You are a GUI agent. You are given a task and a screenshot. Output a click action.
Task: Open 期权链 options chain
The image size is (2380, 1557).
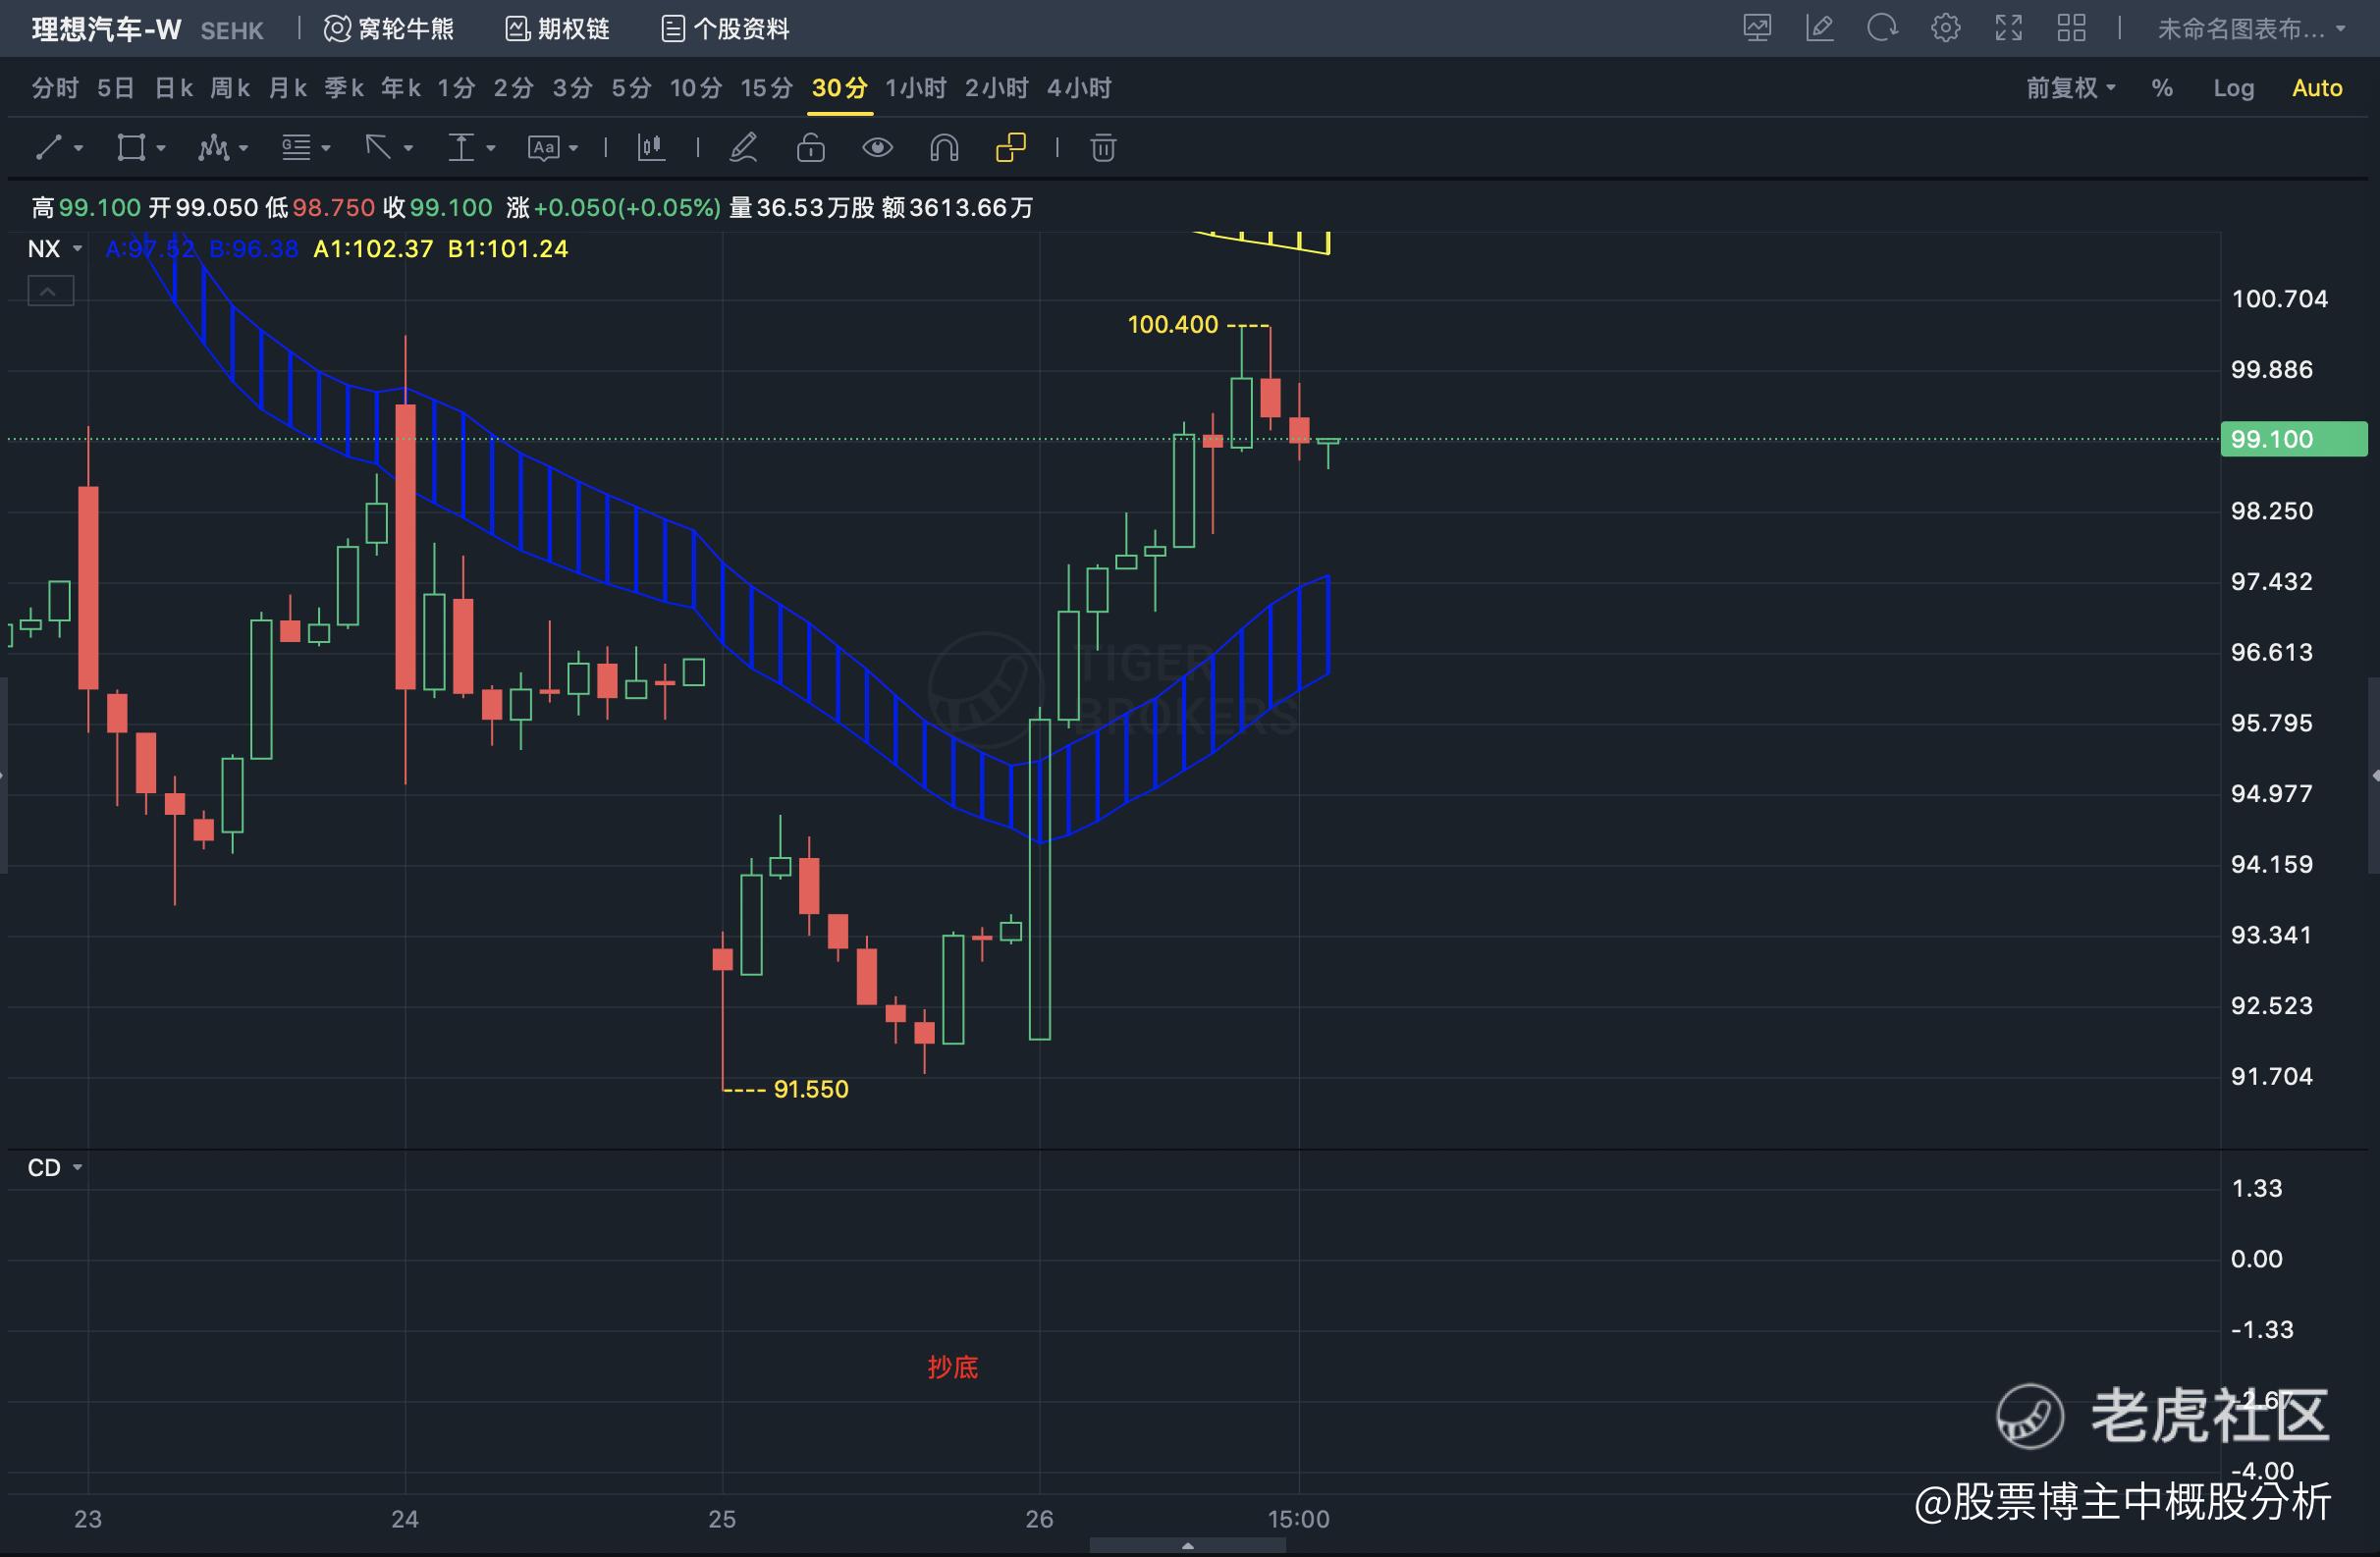(x=558, y=29)
